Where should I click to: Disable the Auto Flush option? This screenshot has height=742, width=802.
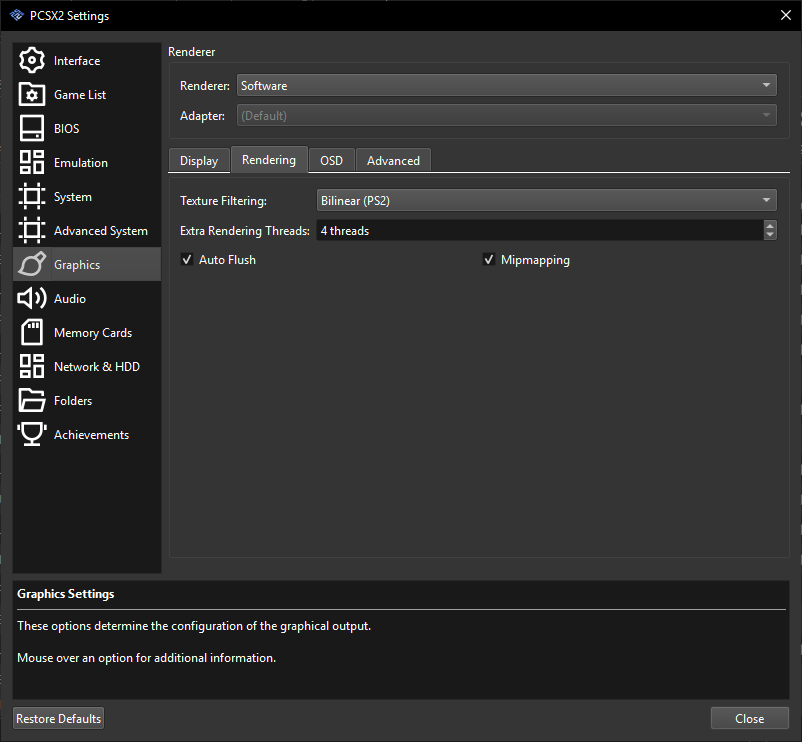click(187, 259)
